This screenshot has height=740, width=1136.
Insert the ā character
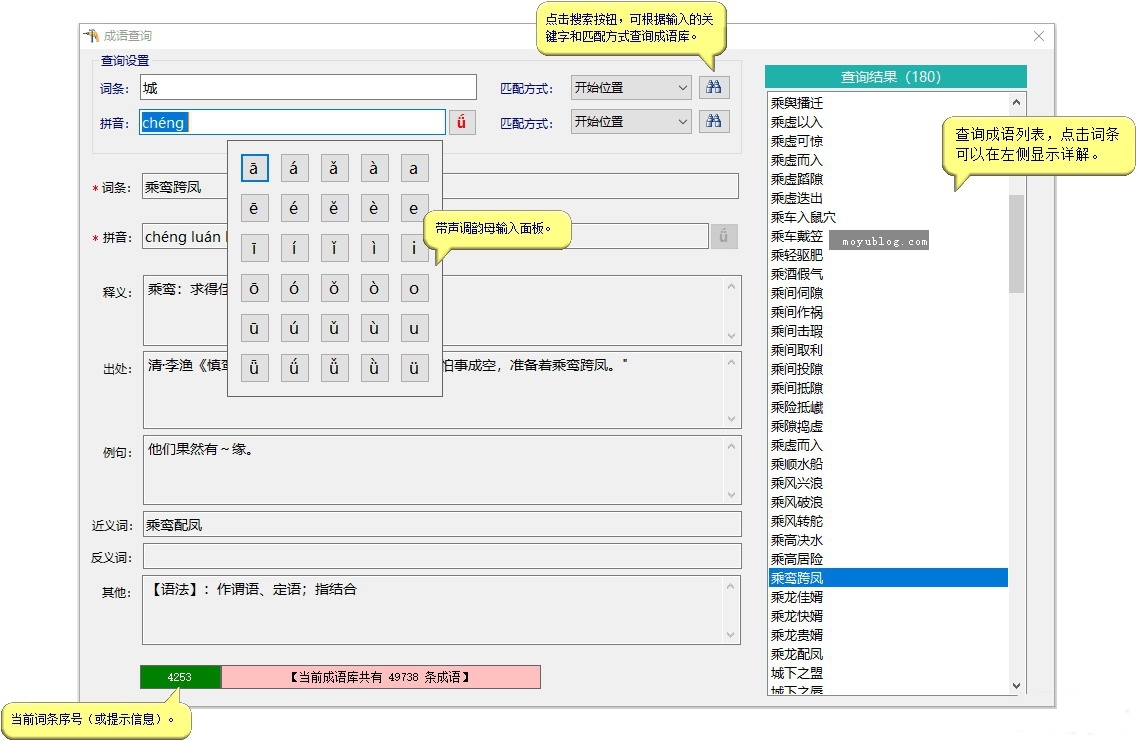(254, 168)
